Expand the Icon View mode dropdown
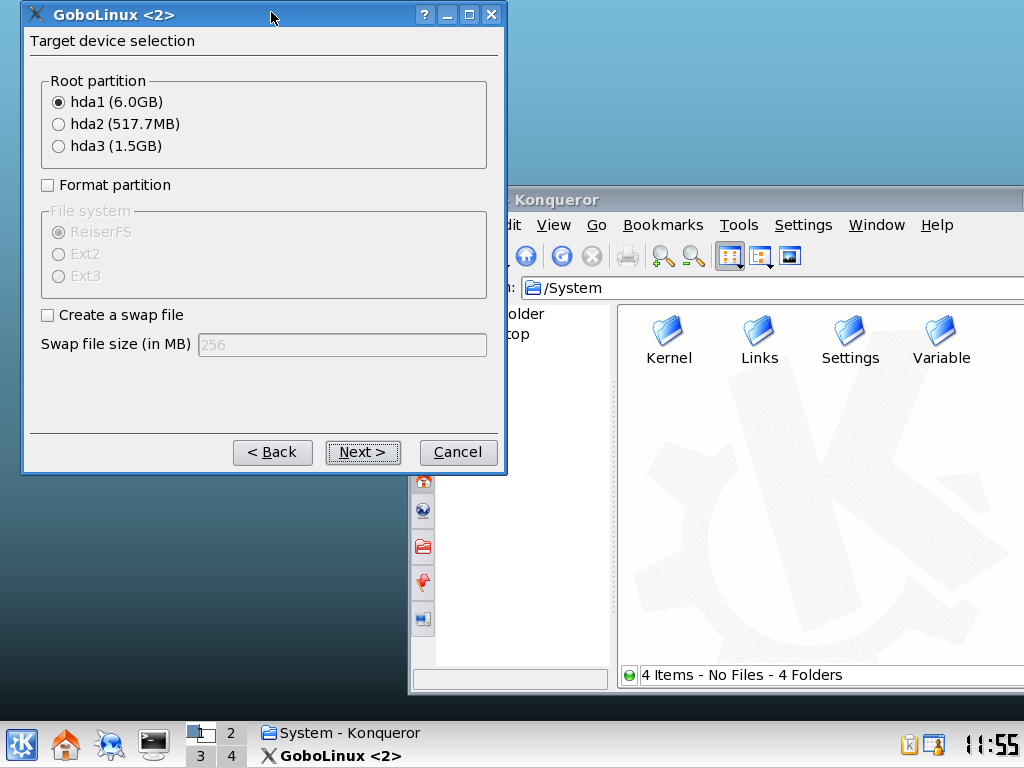This screenshot has width=1024, height=768. (x=739, y=266)
